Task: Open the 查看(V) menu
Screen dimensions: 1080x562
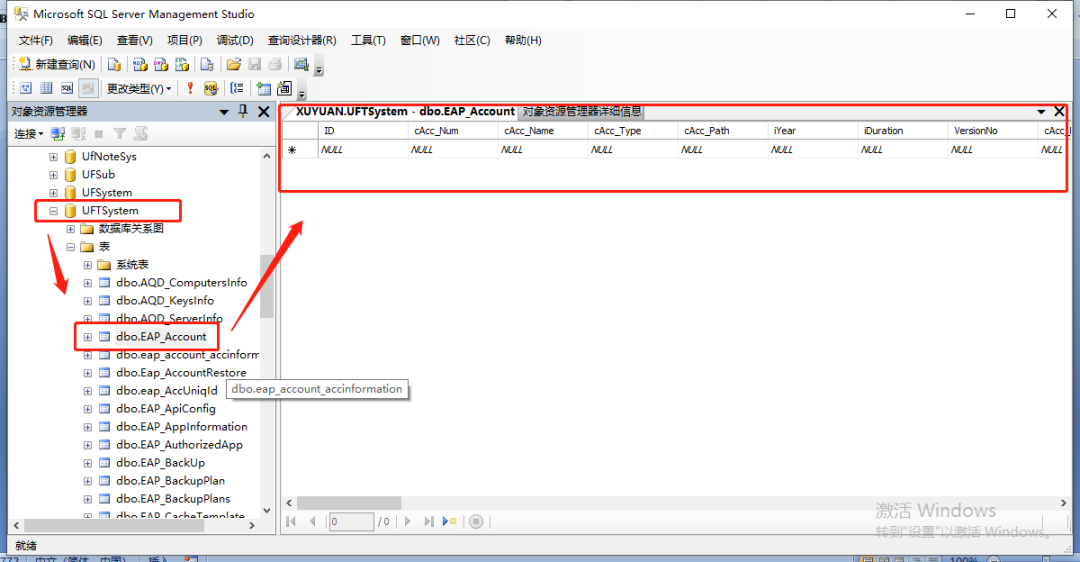Action: [134, 40]
